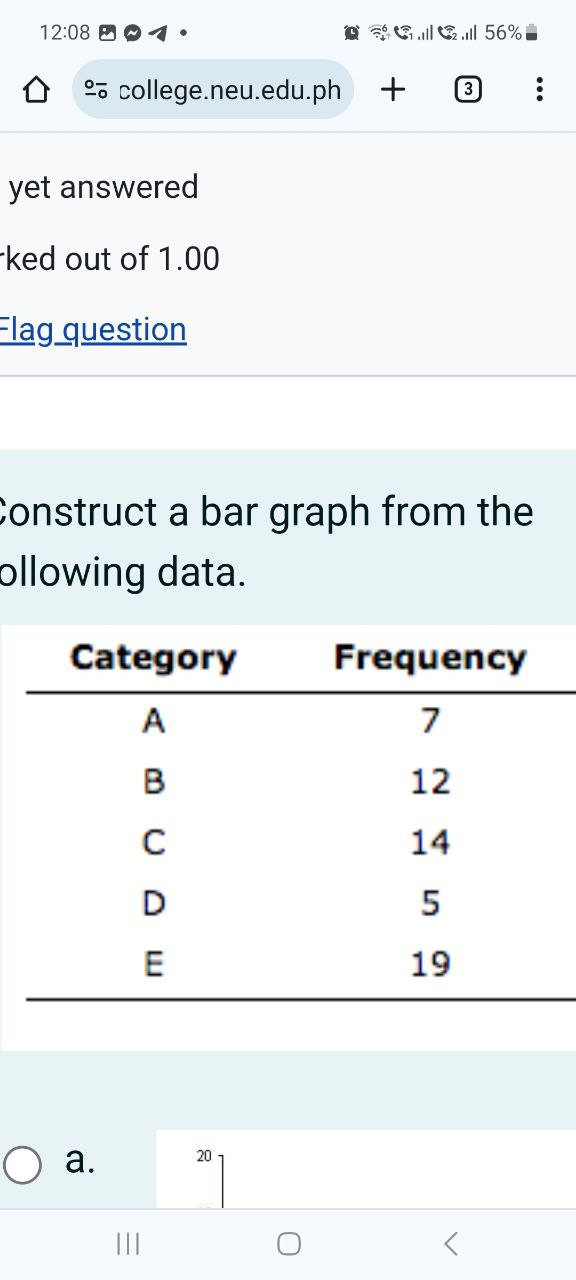Tap the home button in the navigation bar

pos(288,1244)
